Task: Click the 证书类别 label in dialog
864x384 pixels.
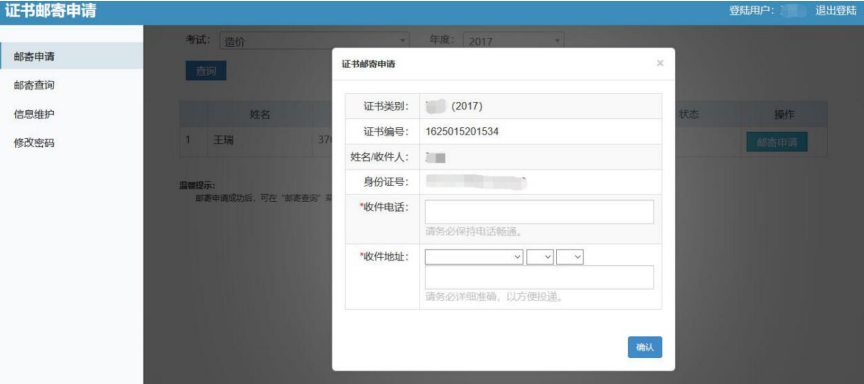Action: [x=386, y=106]
